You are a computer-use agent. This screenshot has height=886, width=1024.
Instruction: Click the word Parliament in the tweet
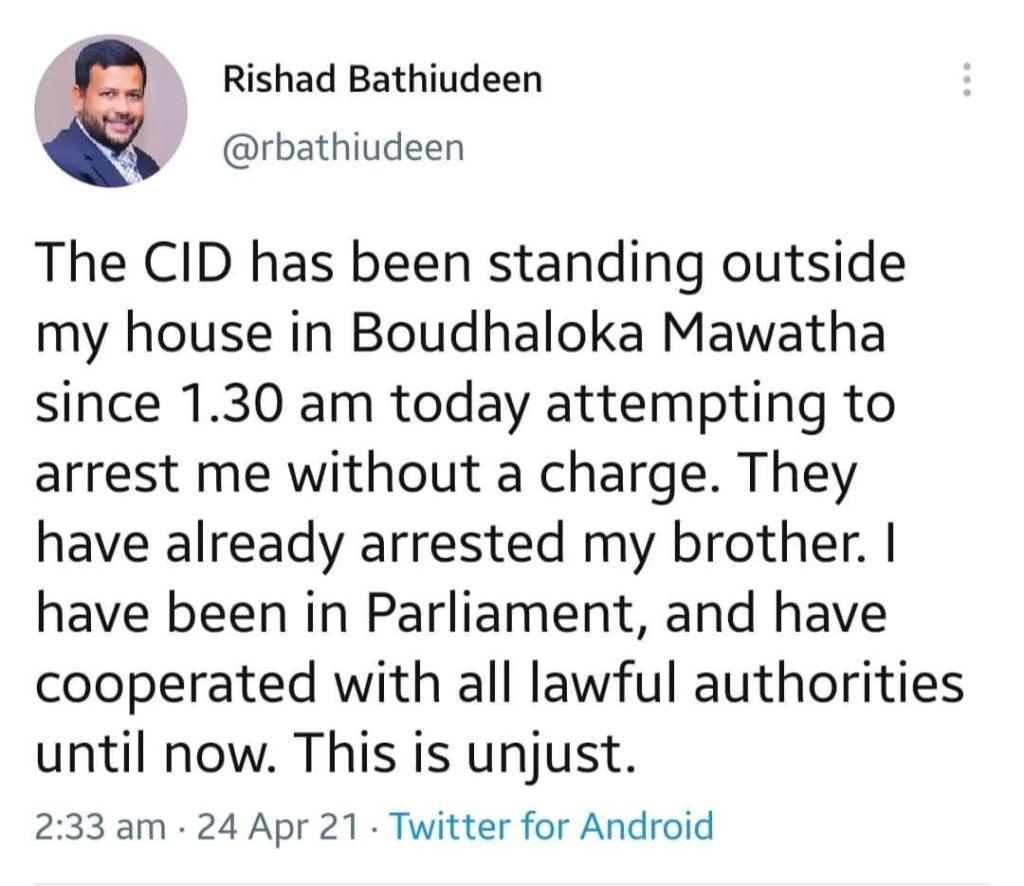504,616
